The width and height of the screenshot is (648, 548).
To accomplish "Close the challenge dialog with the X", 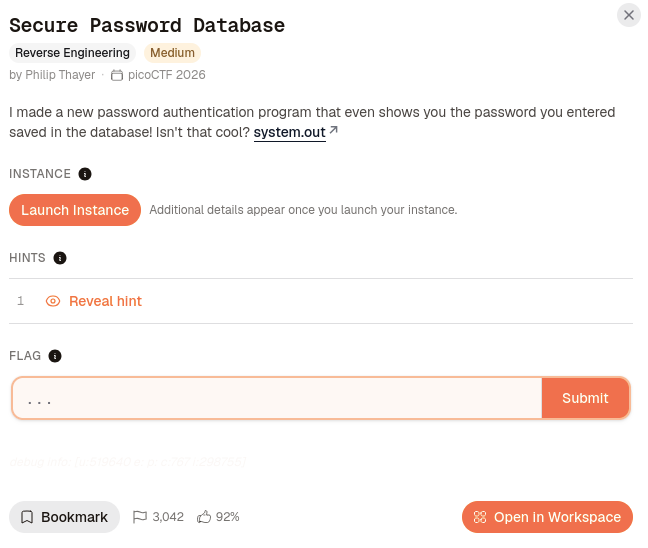I will point(629,15).
